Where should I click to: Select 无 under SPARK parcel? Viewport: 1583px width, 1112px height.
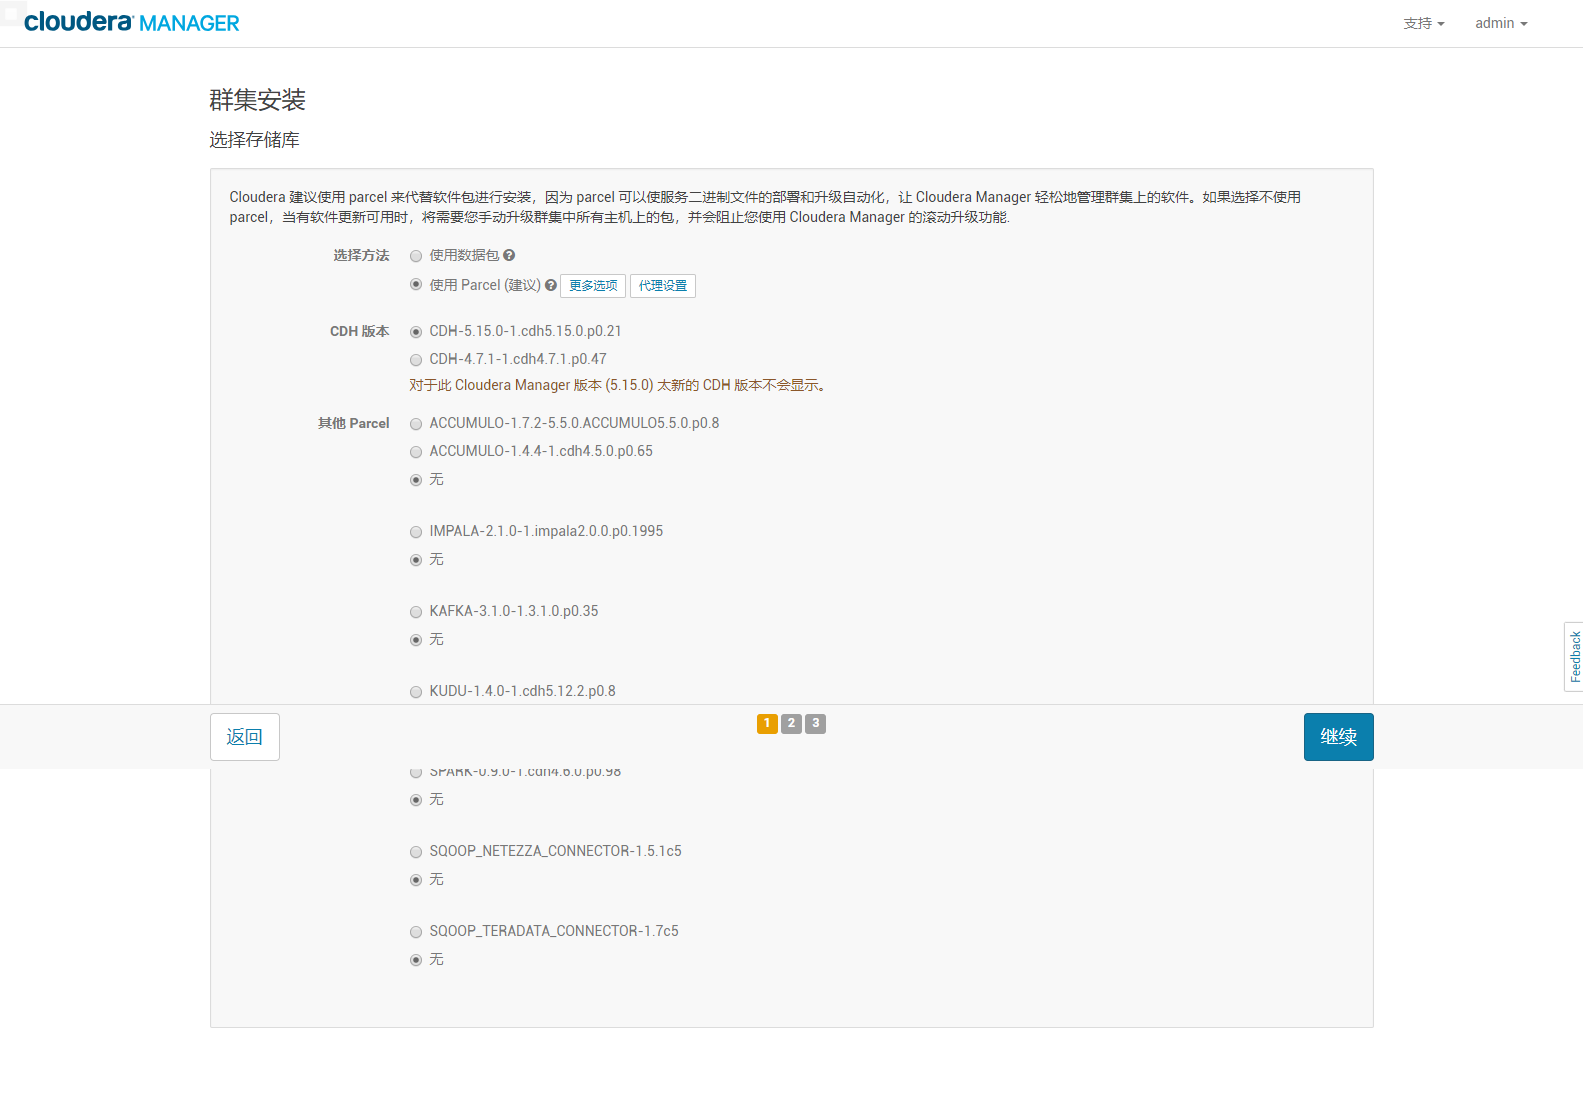(416, 800)
